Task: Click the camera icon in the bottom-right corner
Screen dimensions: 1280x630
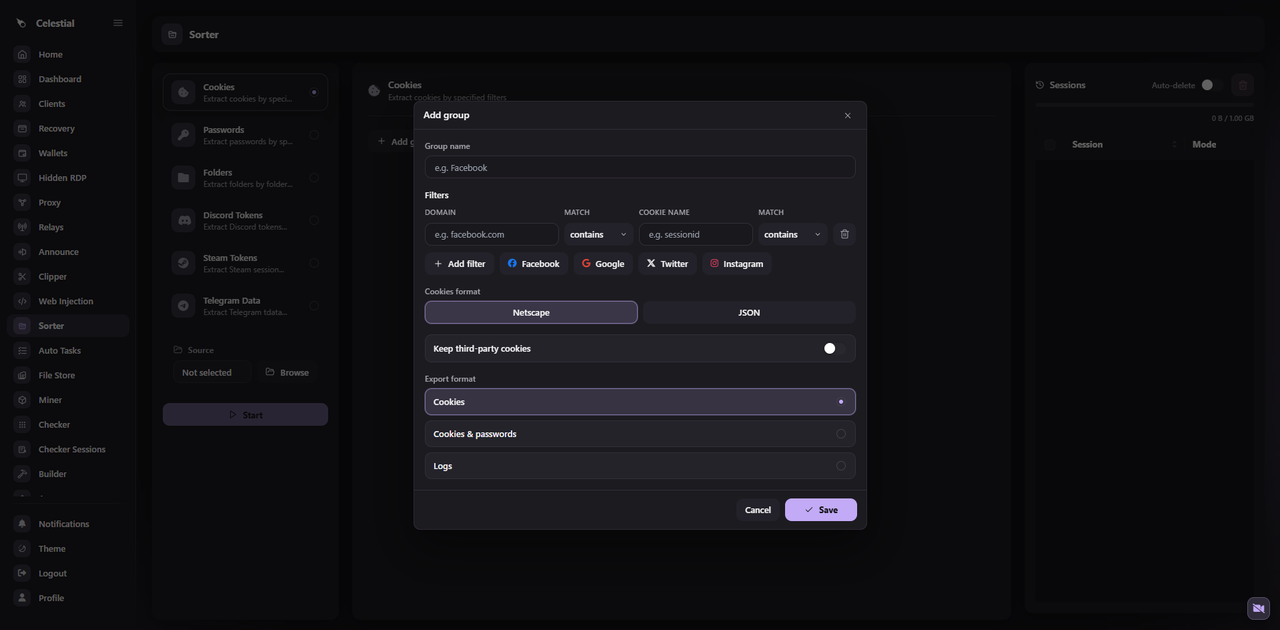Action: (1258, 608)
